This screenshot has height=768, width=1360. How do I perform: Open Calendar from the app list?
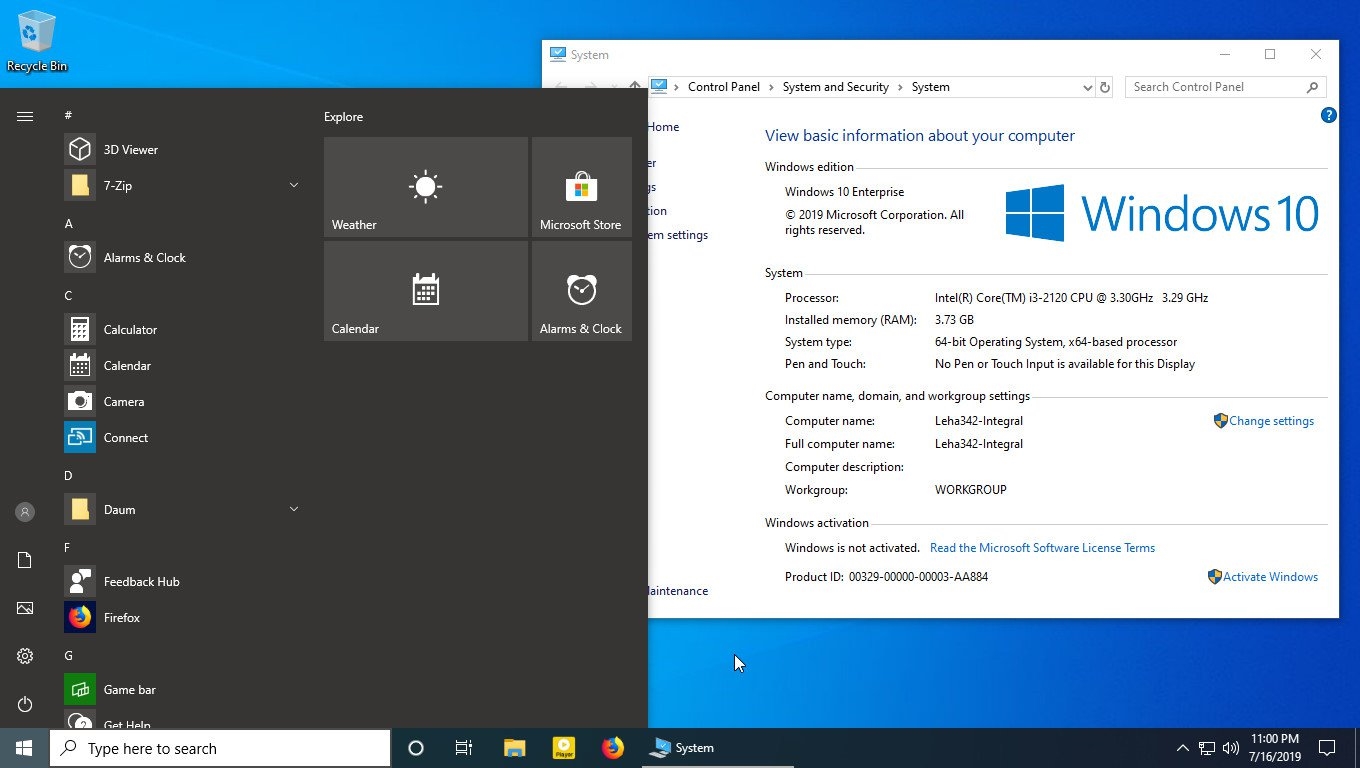[182, 366]
